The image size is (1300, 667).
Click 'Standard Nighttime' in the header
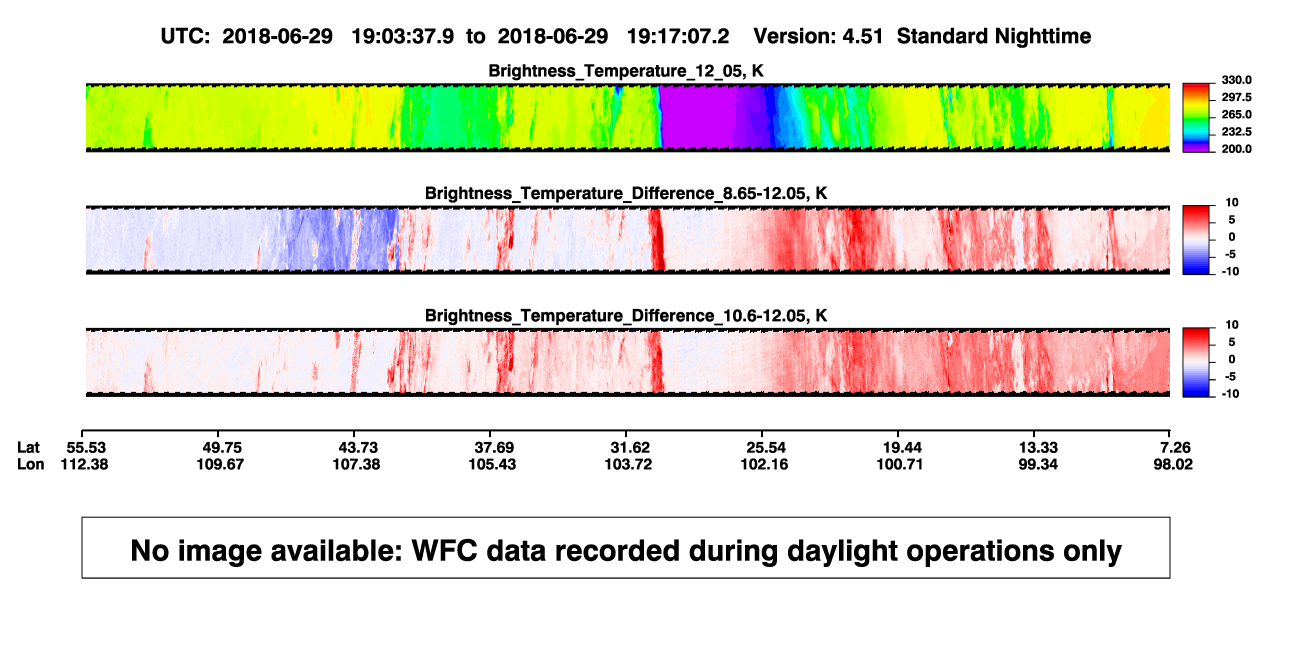(994, 36)
